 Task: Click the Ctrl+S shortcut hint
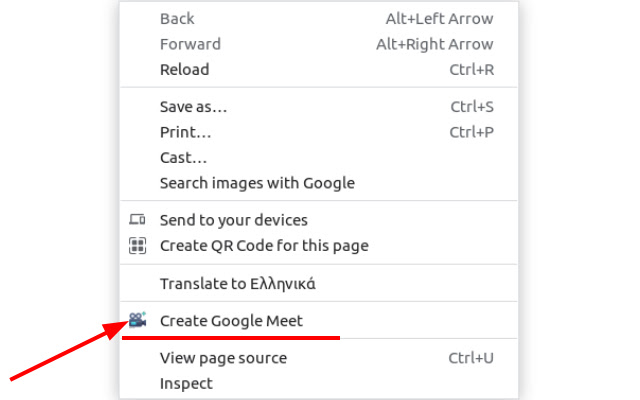click(472, 107)
